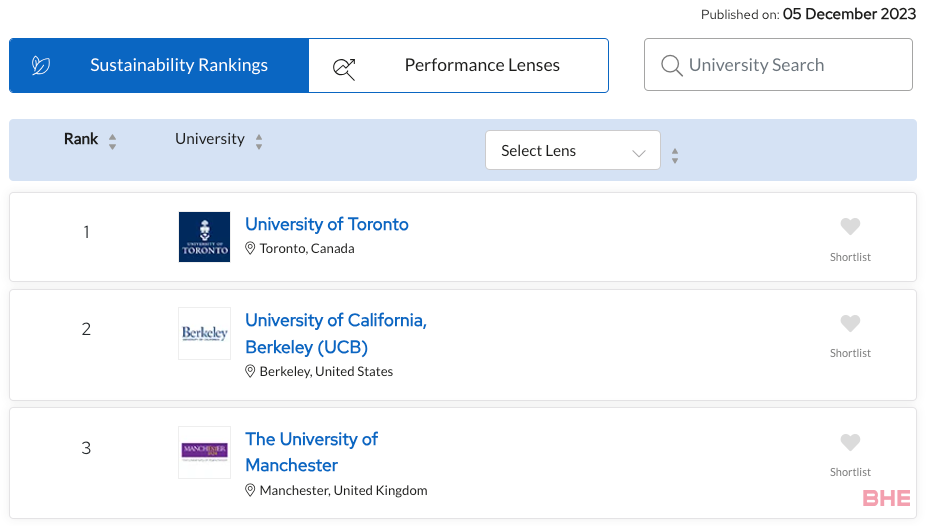Screen dimensions: 930x526
Task: Click the Shortlist label in the Berkeley row
Action: click(x=850, y=353)
